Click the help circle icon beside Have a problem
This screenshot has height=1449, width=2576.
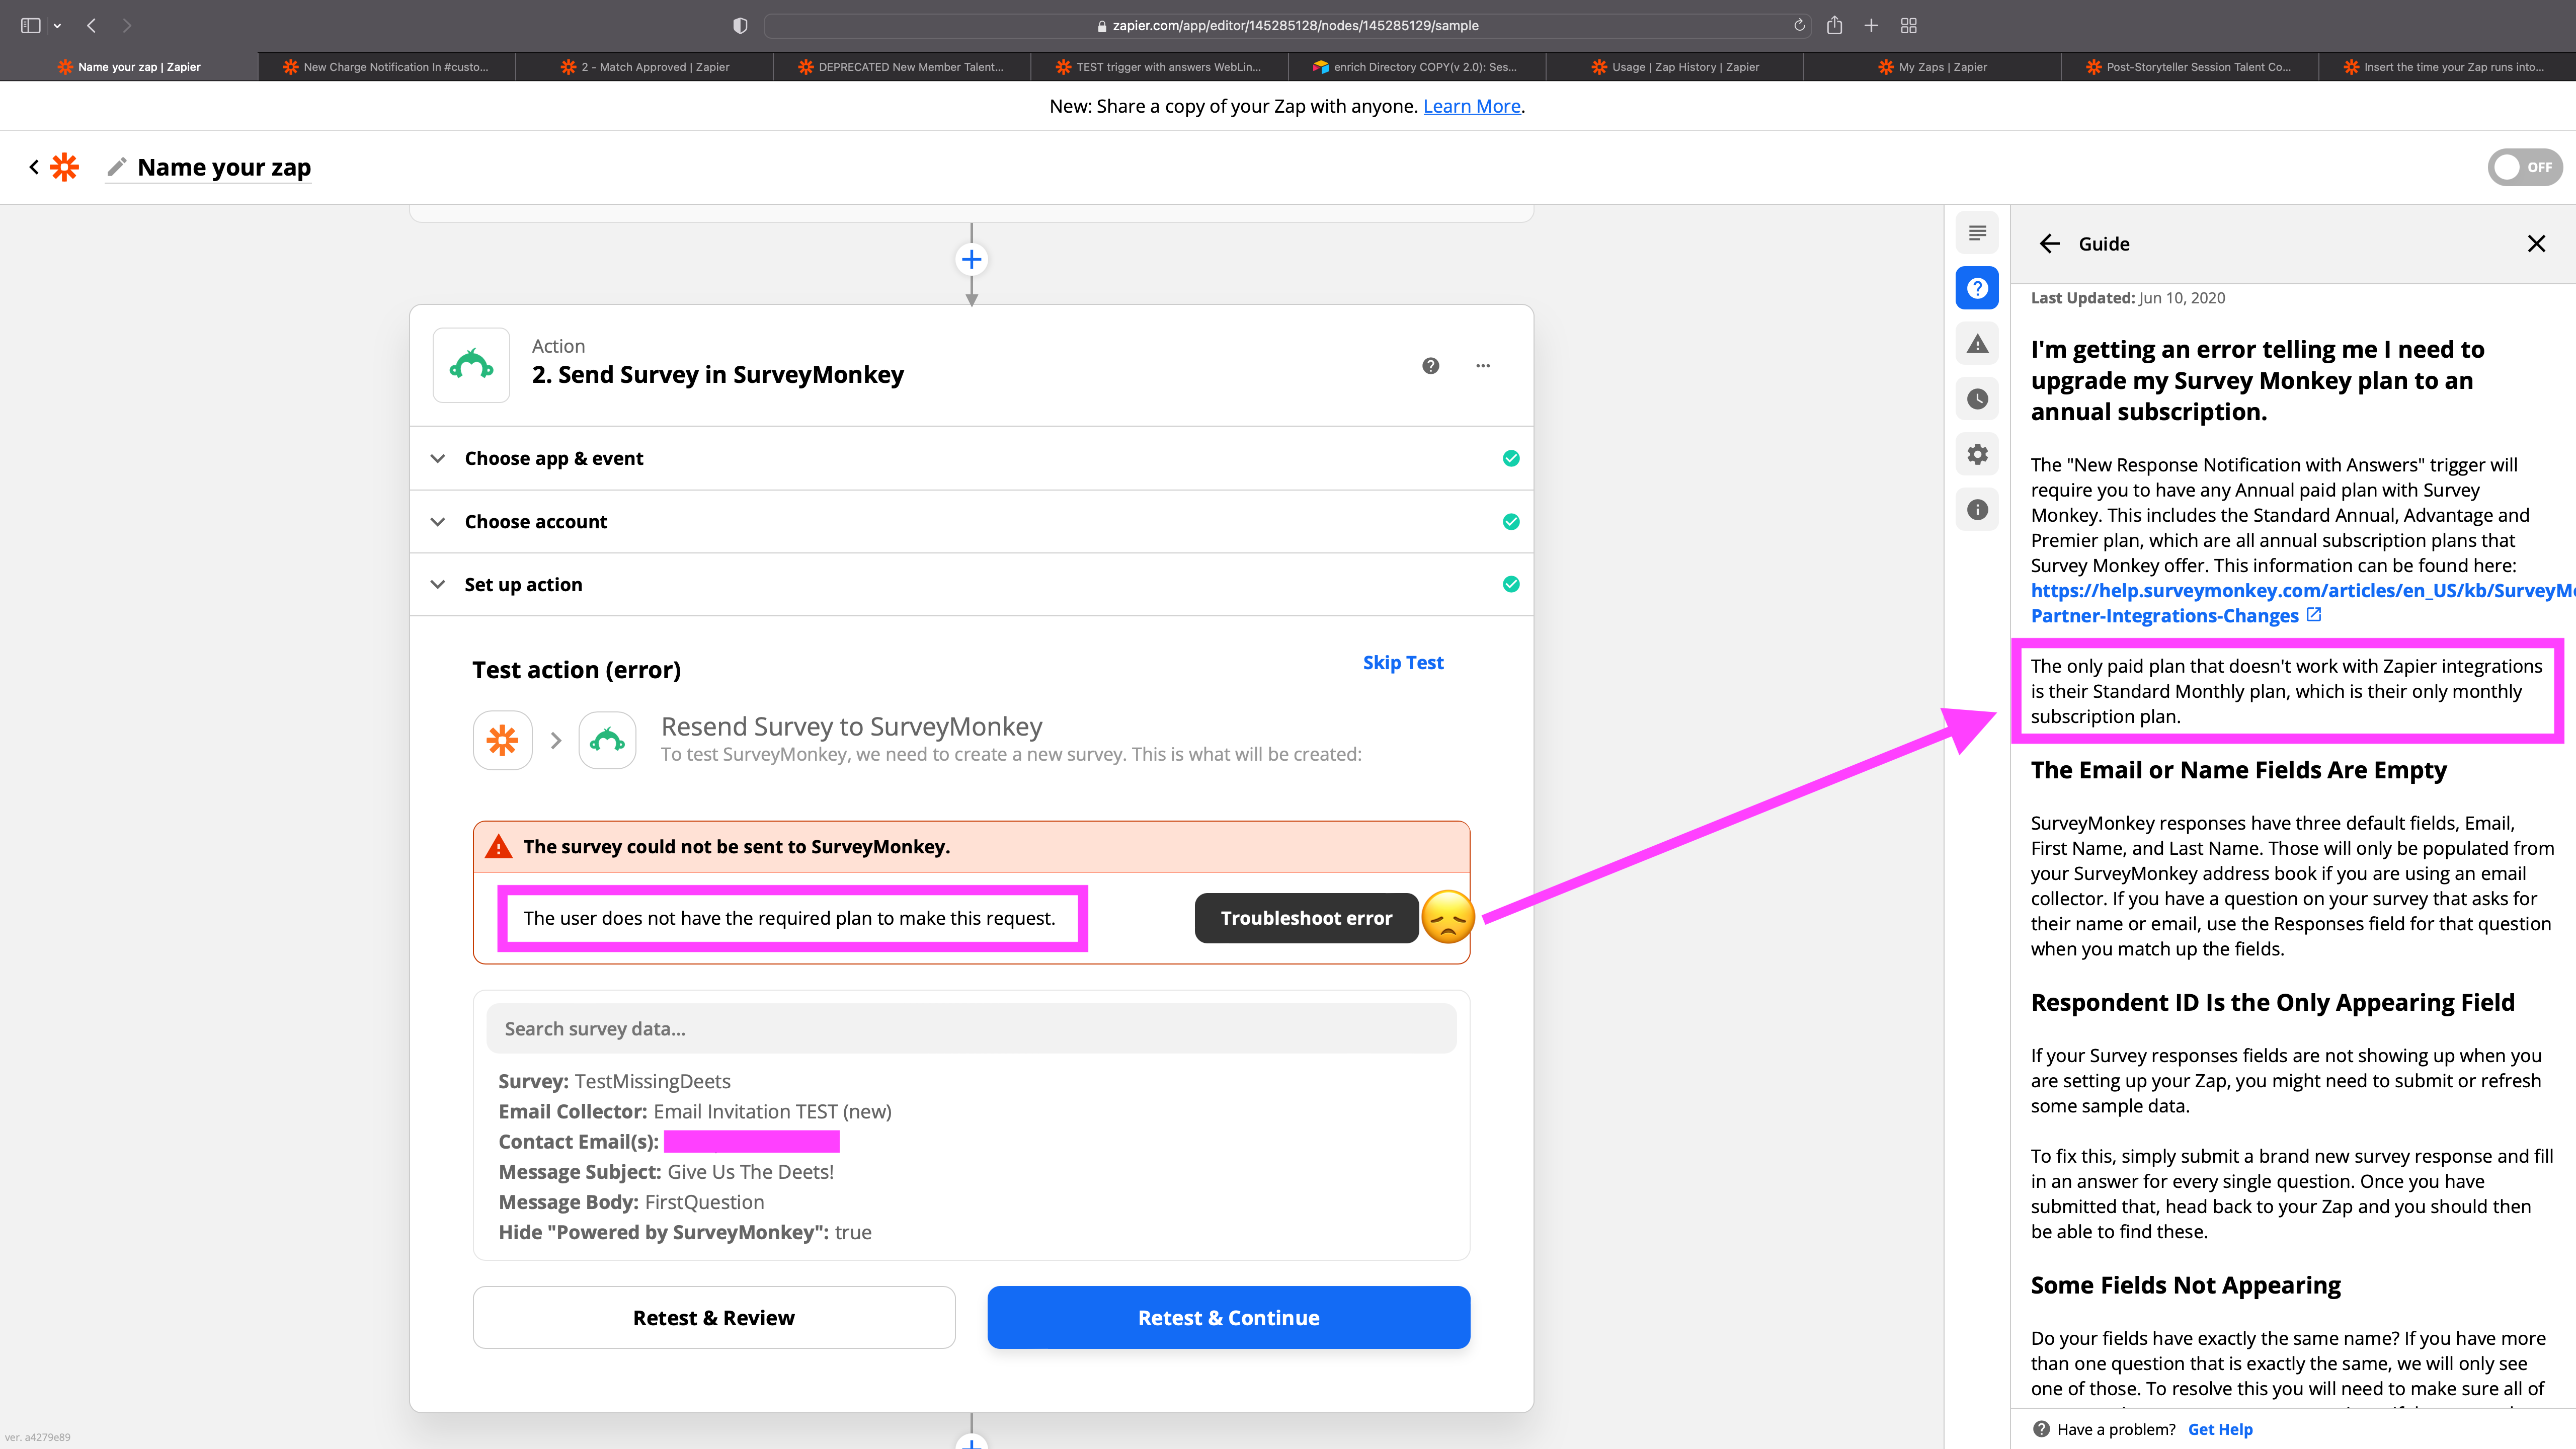2041,1429
